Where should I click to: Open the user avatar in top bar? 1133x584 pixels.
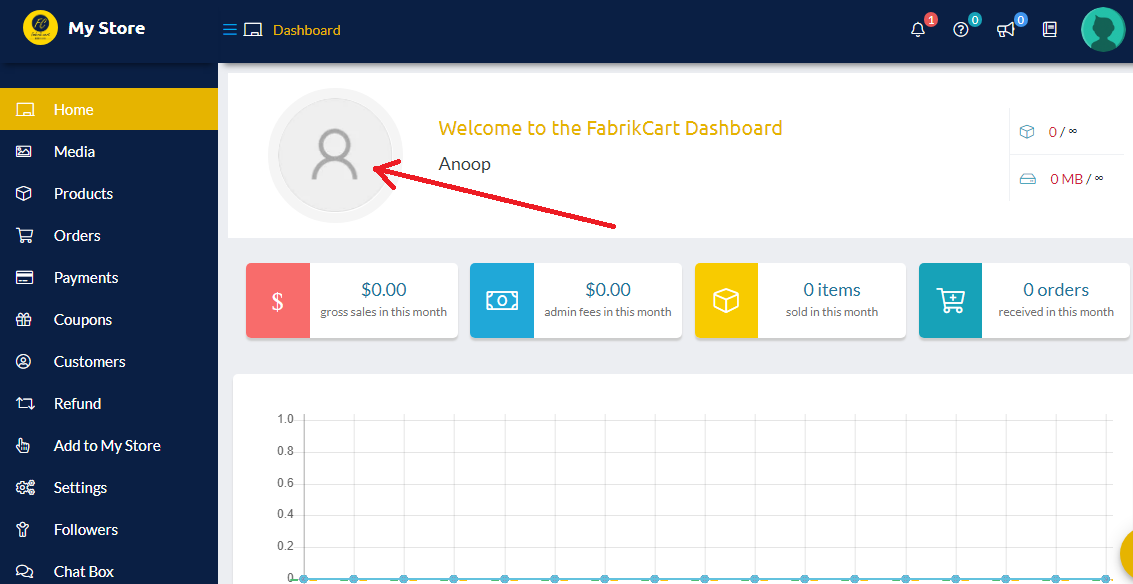click(1103, 30)
